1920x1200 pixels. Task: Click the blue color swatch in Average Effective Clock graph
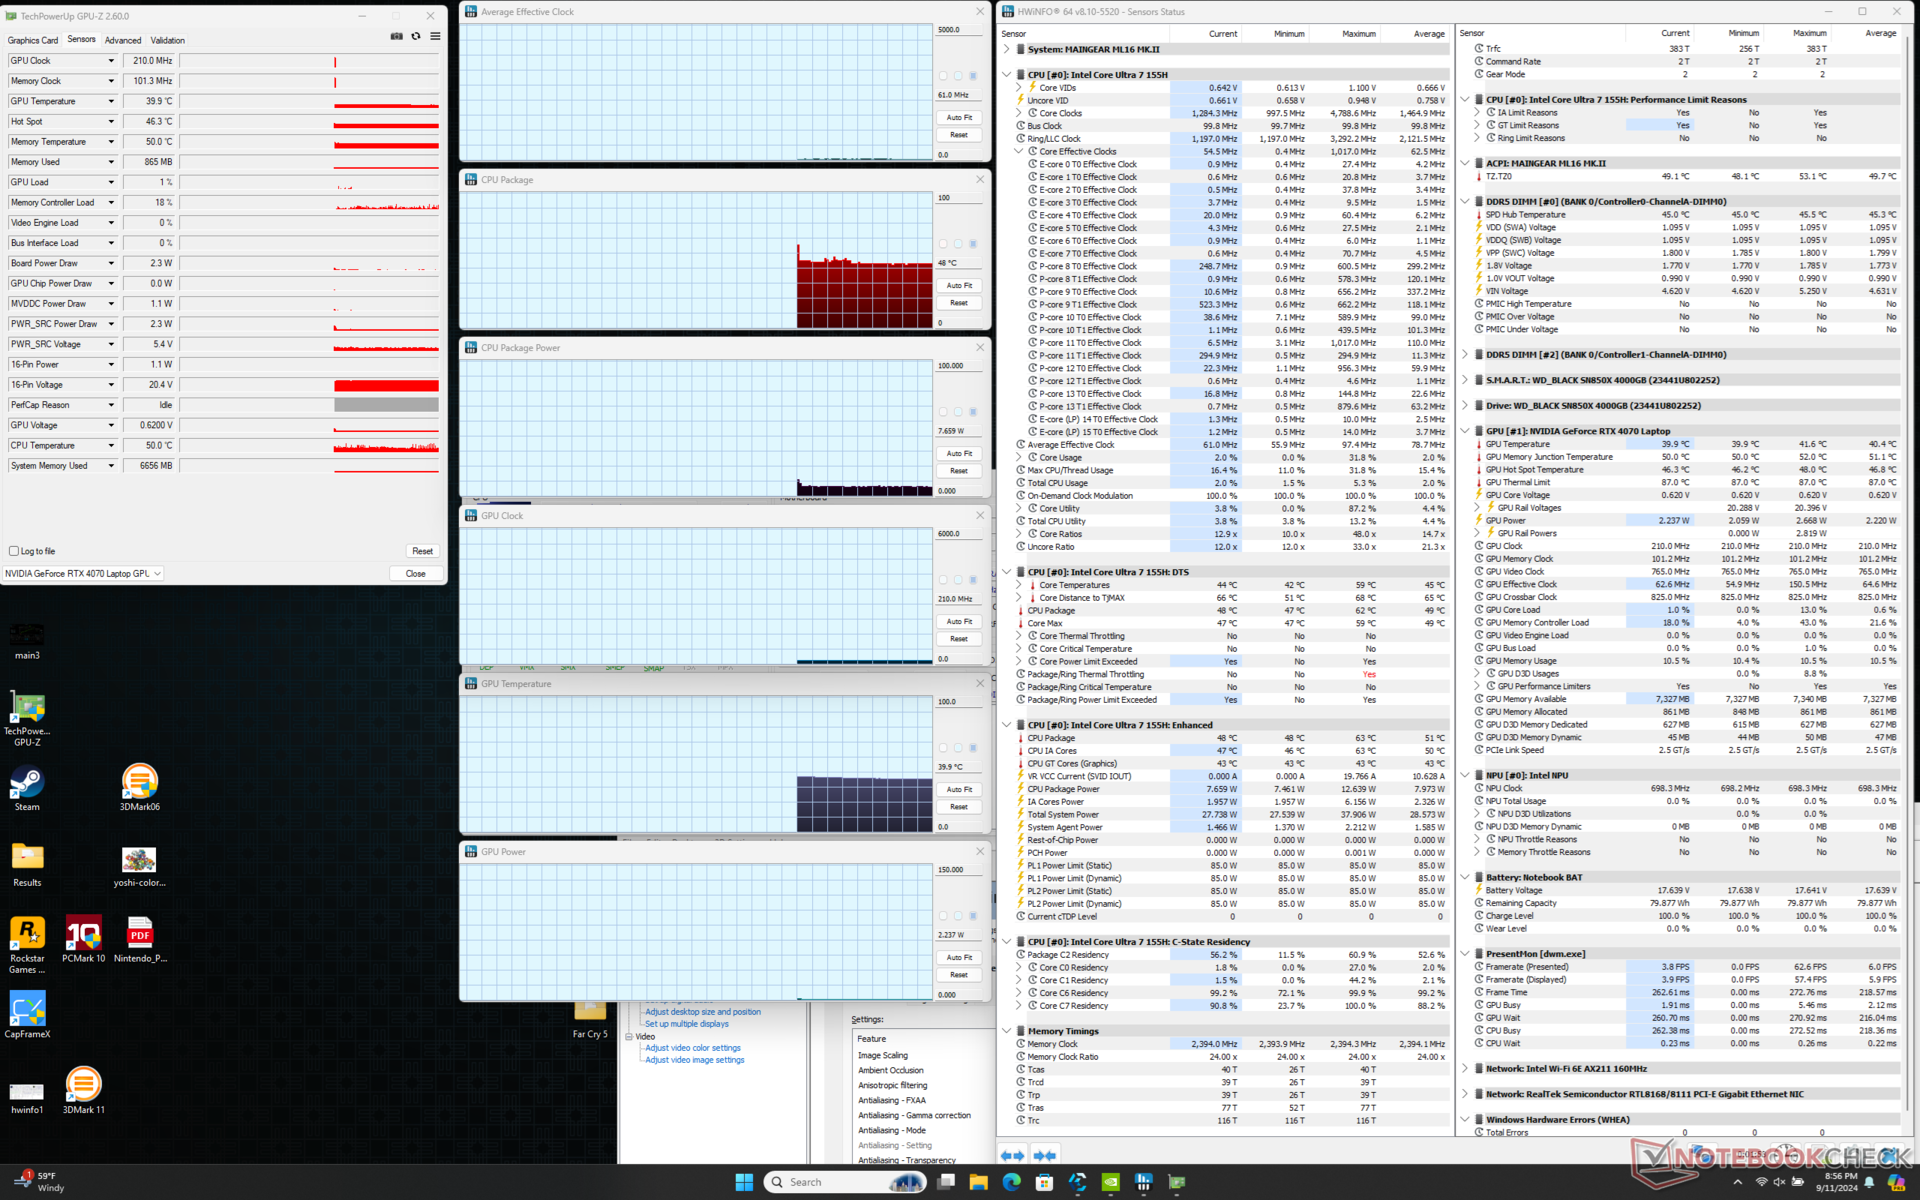(973, 76)
